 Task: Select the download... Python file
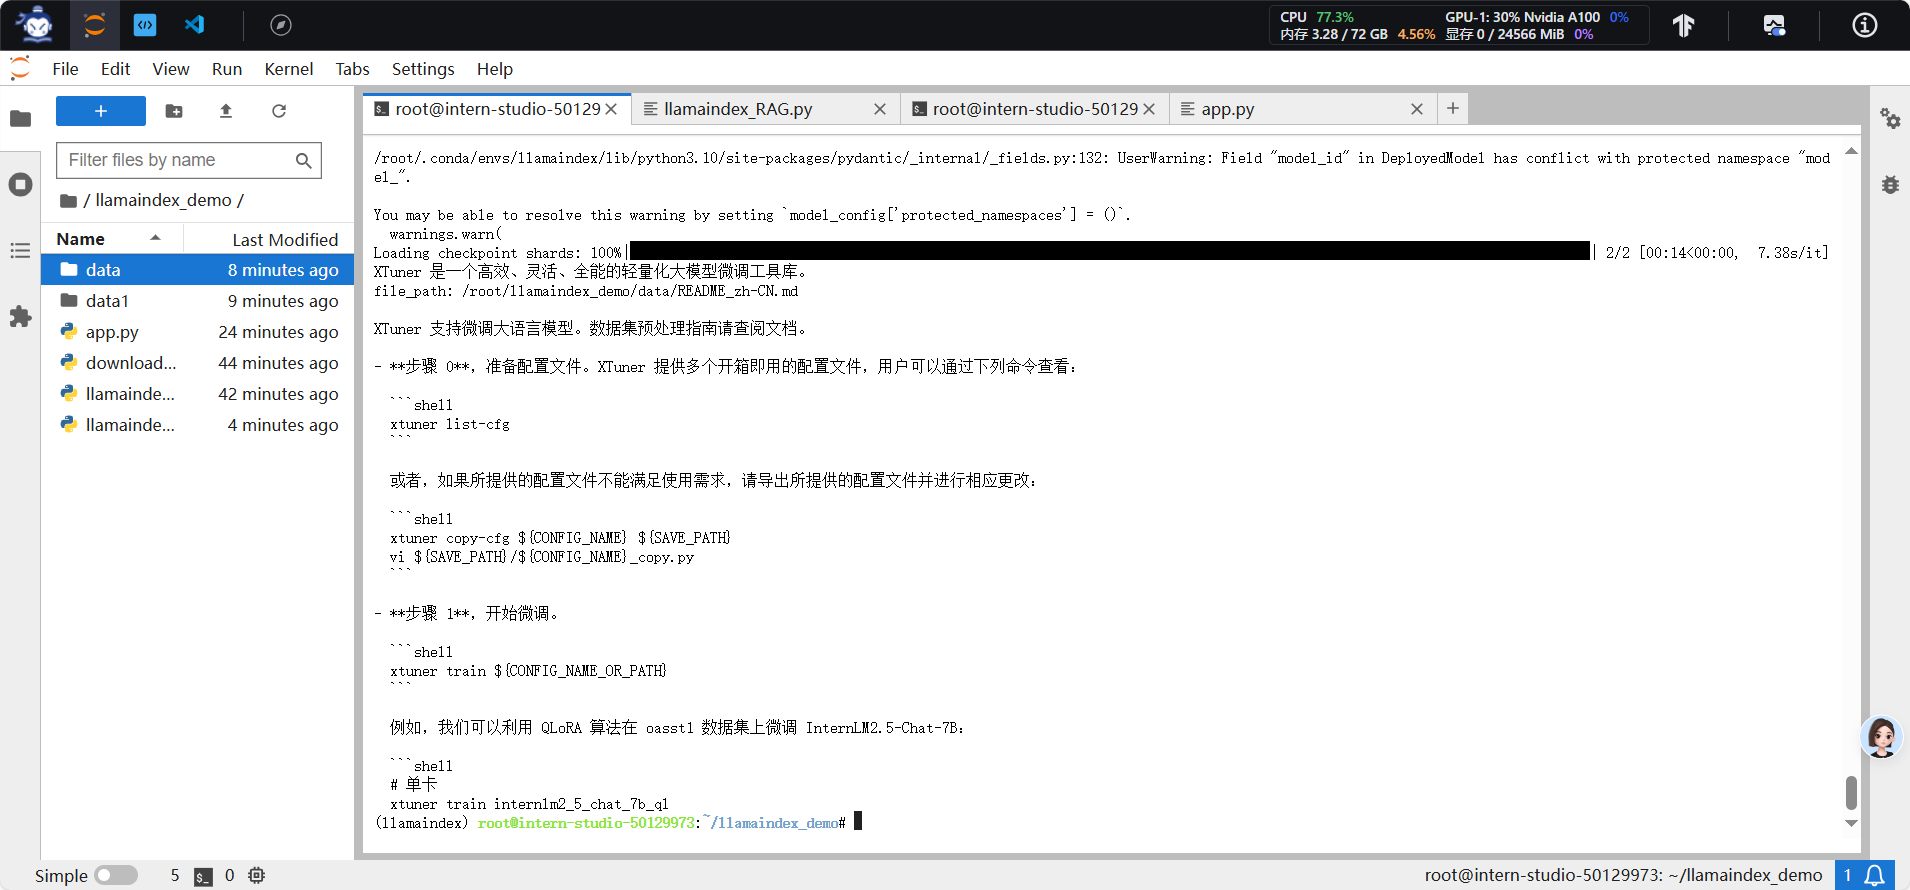[198, 363]
